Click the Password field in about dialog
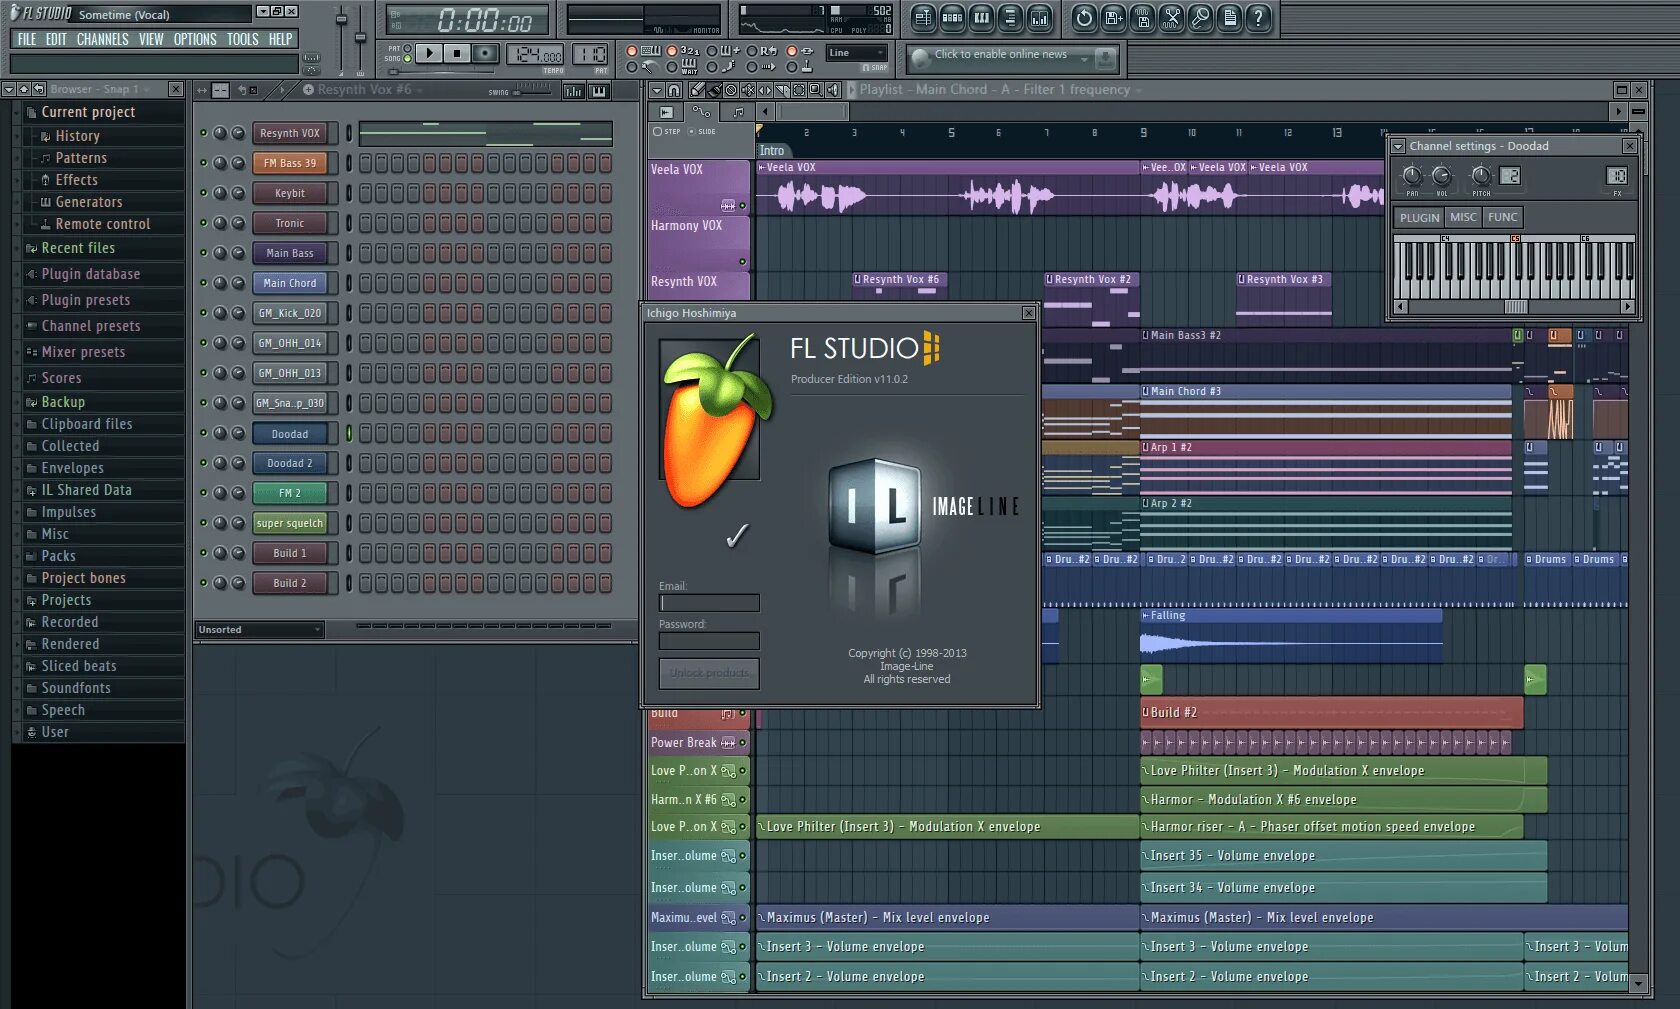The height and width of the screenshot is (1009, 1680). click(x=709, y=641)
